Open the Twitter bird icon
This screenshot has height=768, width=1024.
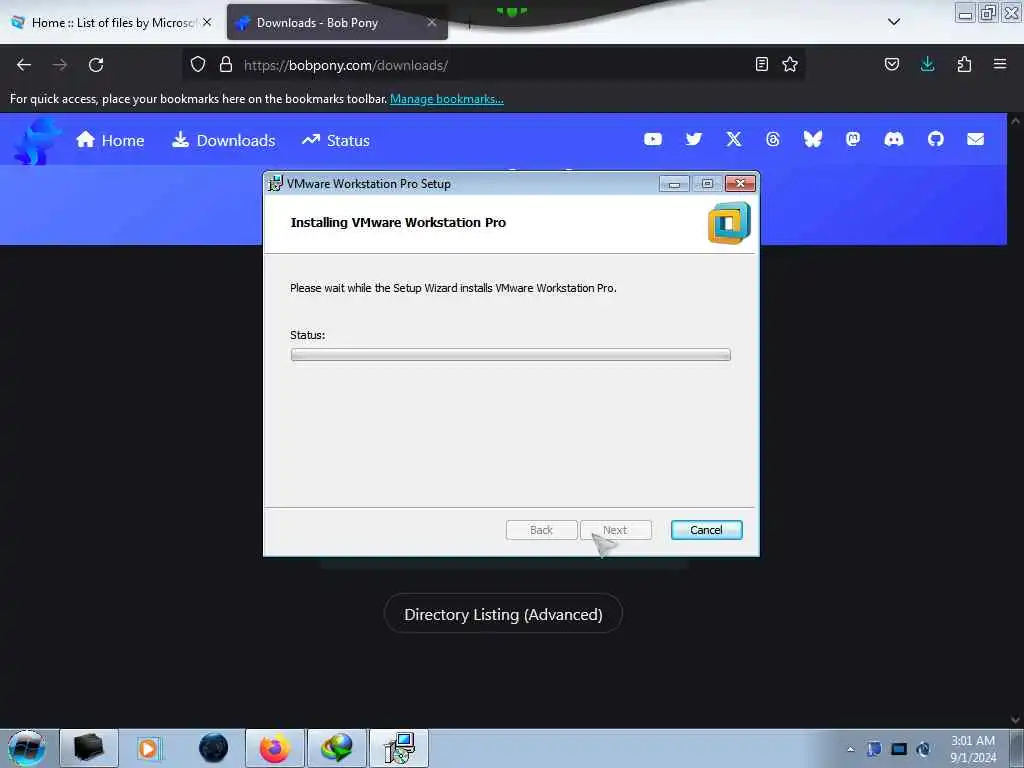694,139
